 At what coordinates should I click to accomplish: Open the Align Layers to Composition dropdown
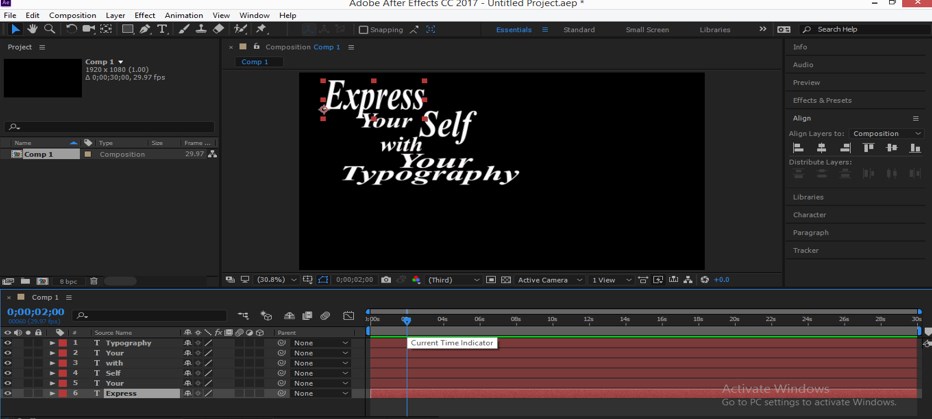886,134
